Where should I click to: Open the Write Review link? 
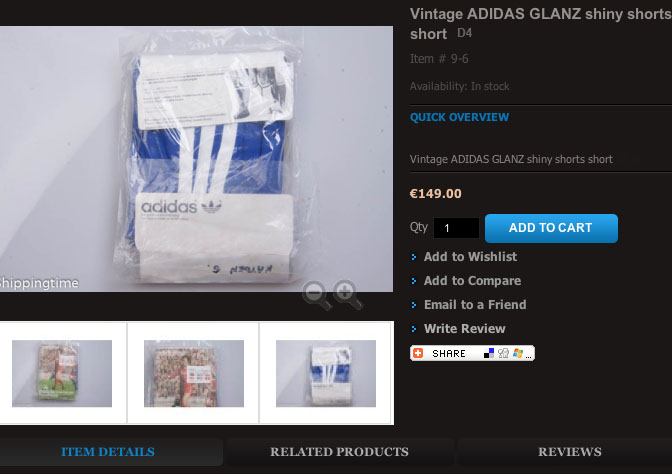tap(465, 329)
